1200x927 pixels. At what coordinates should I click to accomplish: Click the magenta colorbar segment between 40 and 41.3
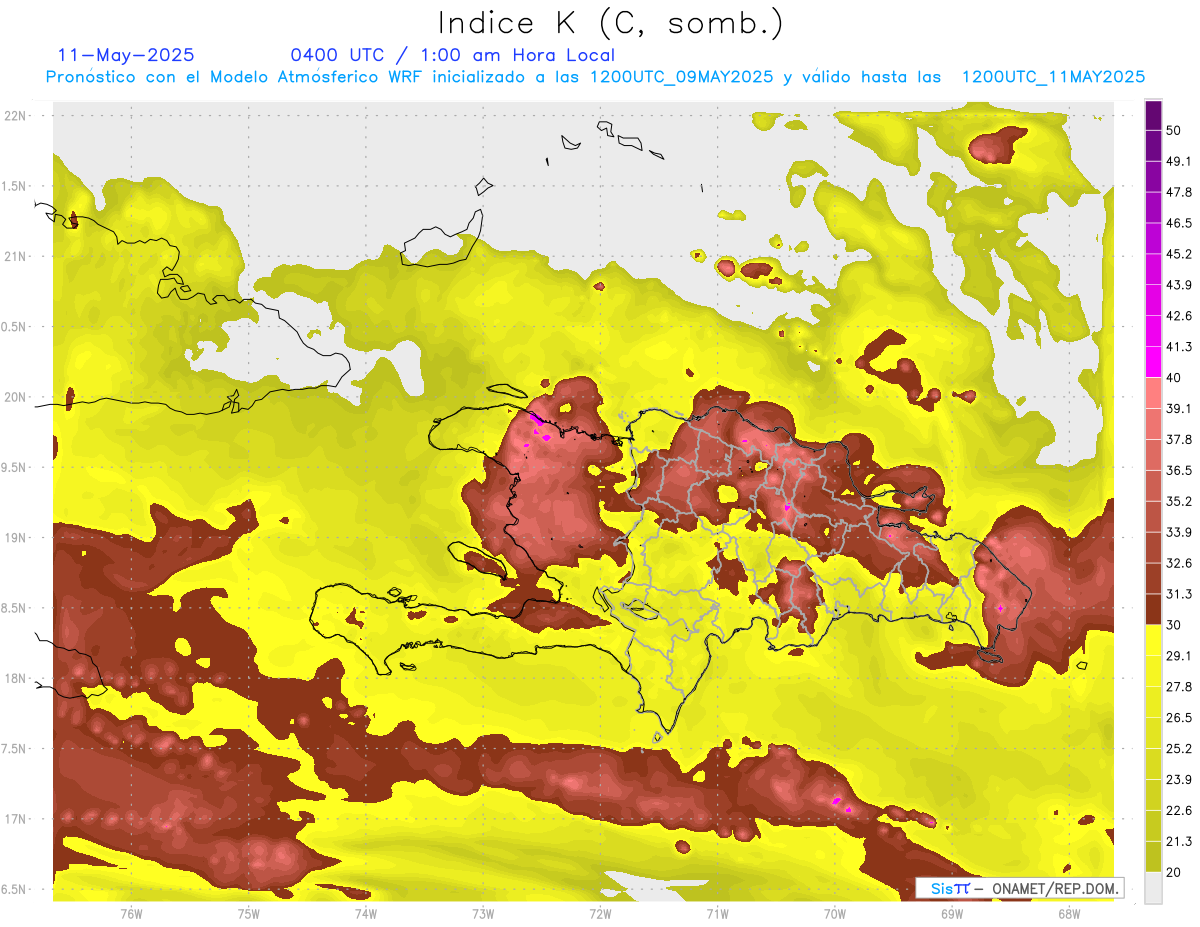(x=1153, y=362)
